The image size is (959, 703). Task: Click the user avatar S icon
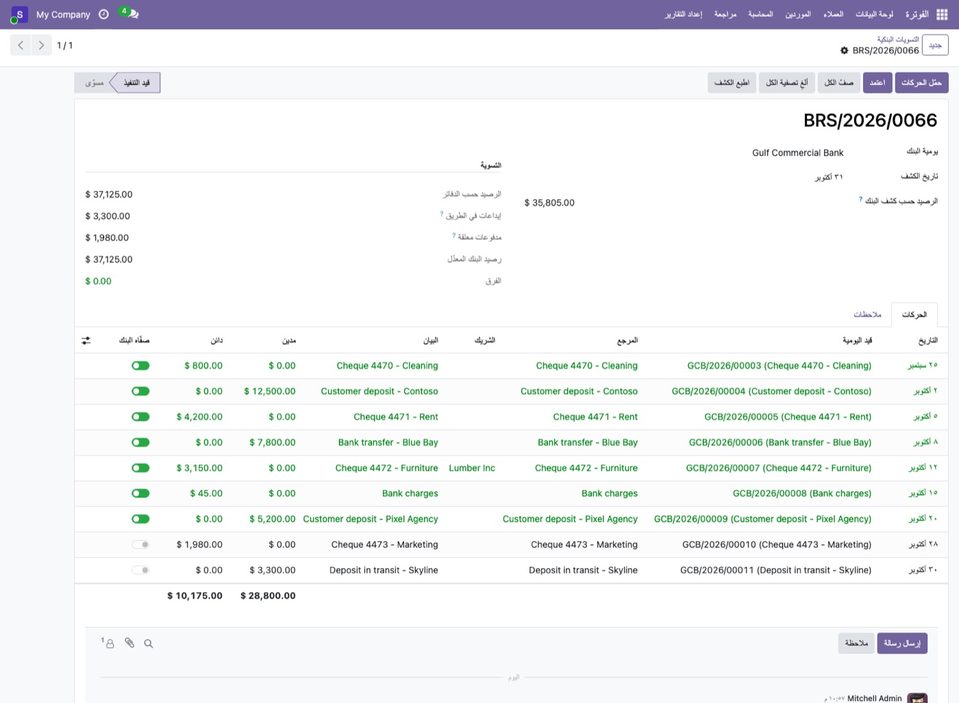click(19, 14)
